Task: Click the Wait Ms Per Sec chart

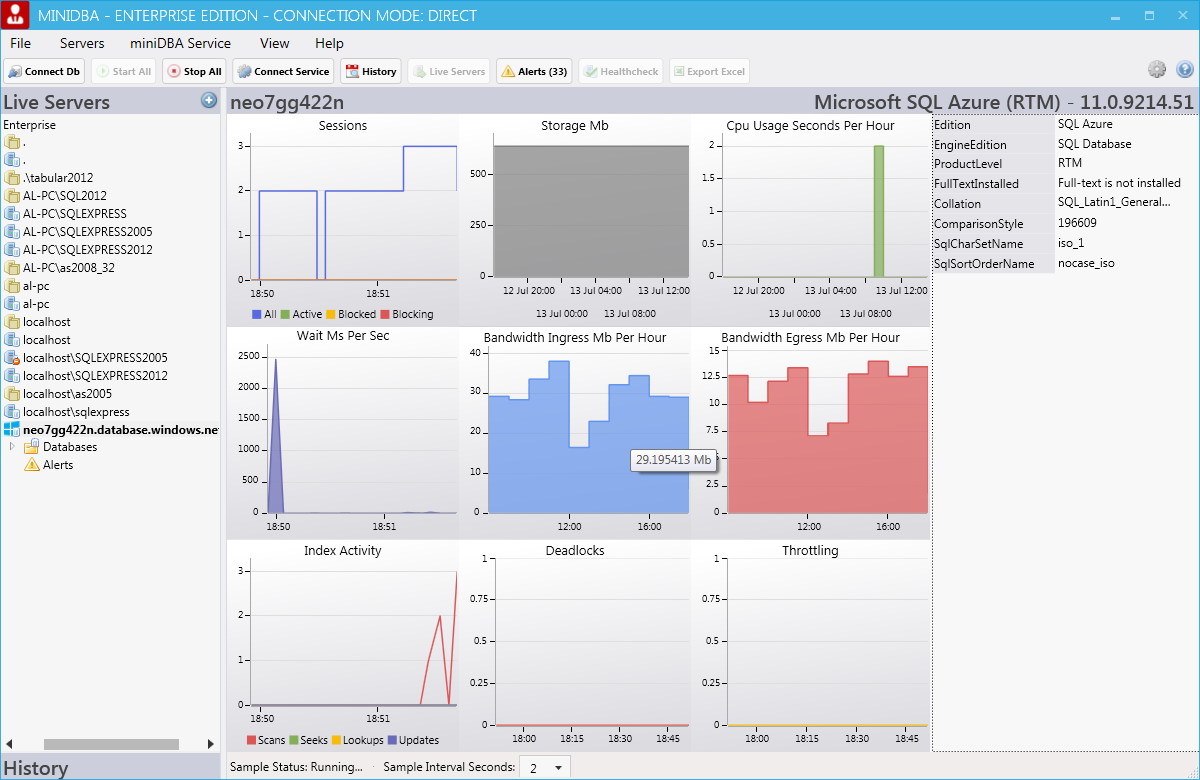Action: [x=342, y=432]
